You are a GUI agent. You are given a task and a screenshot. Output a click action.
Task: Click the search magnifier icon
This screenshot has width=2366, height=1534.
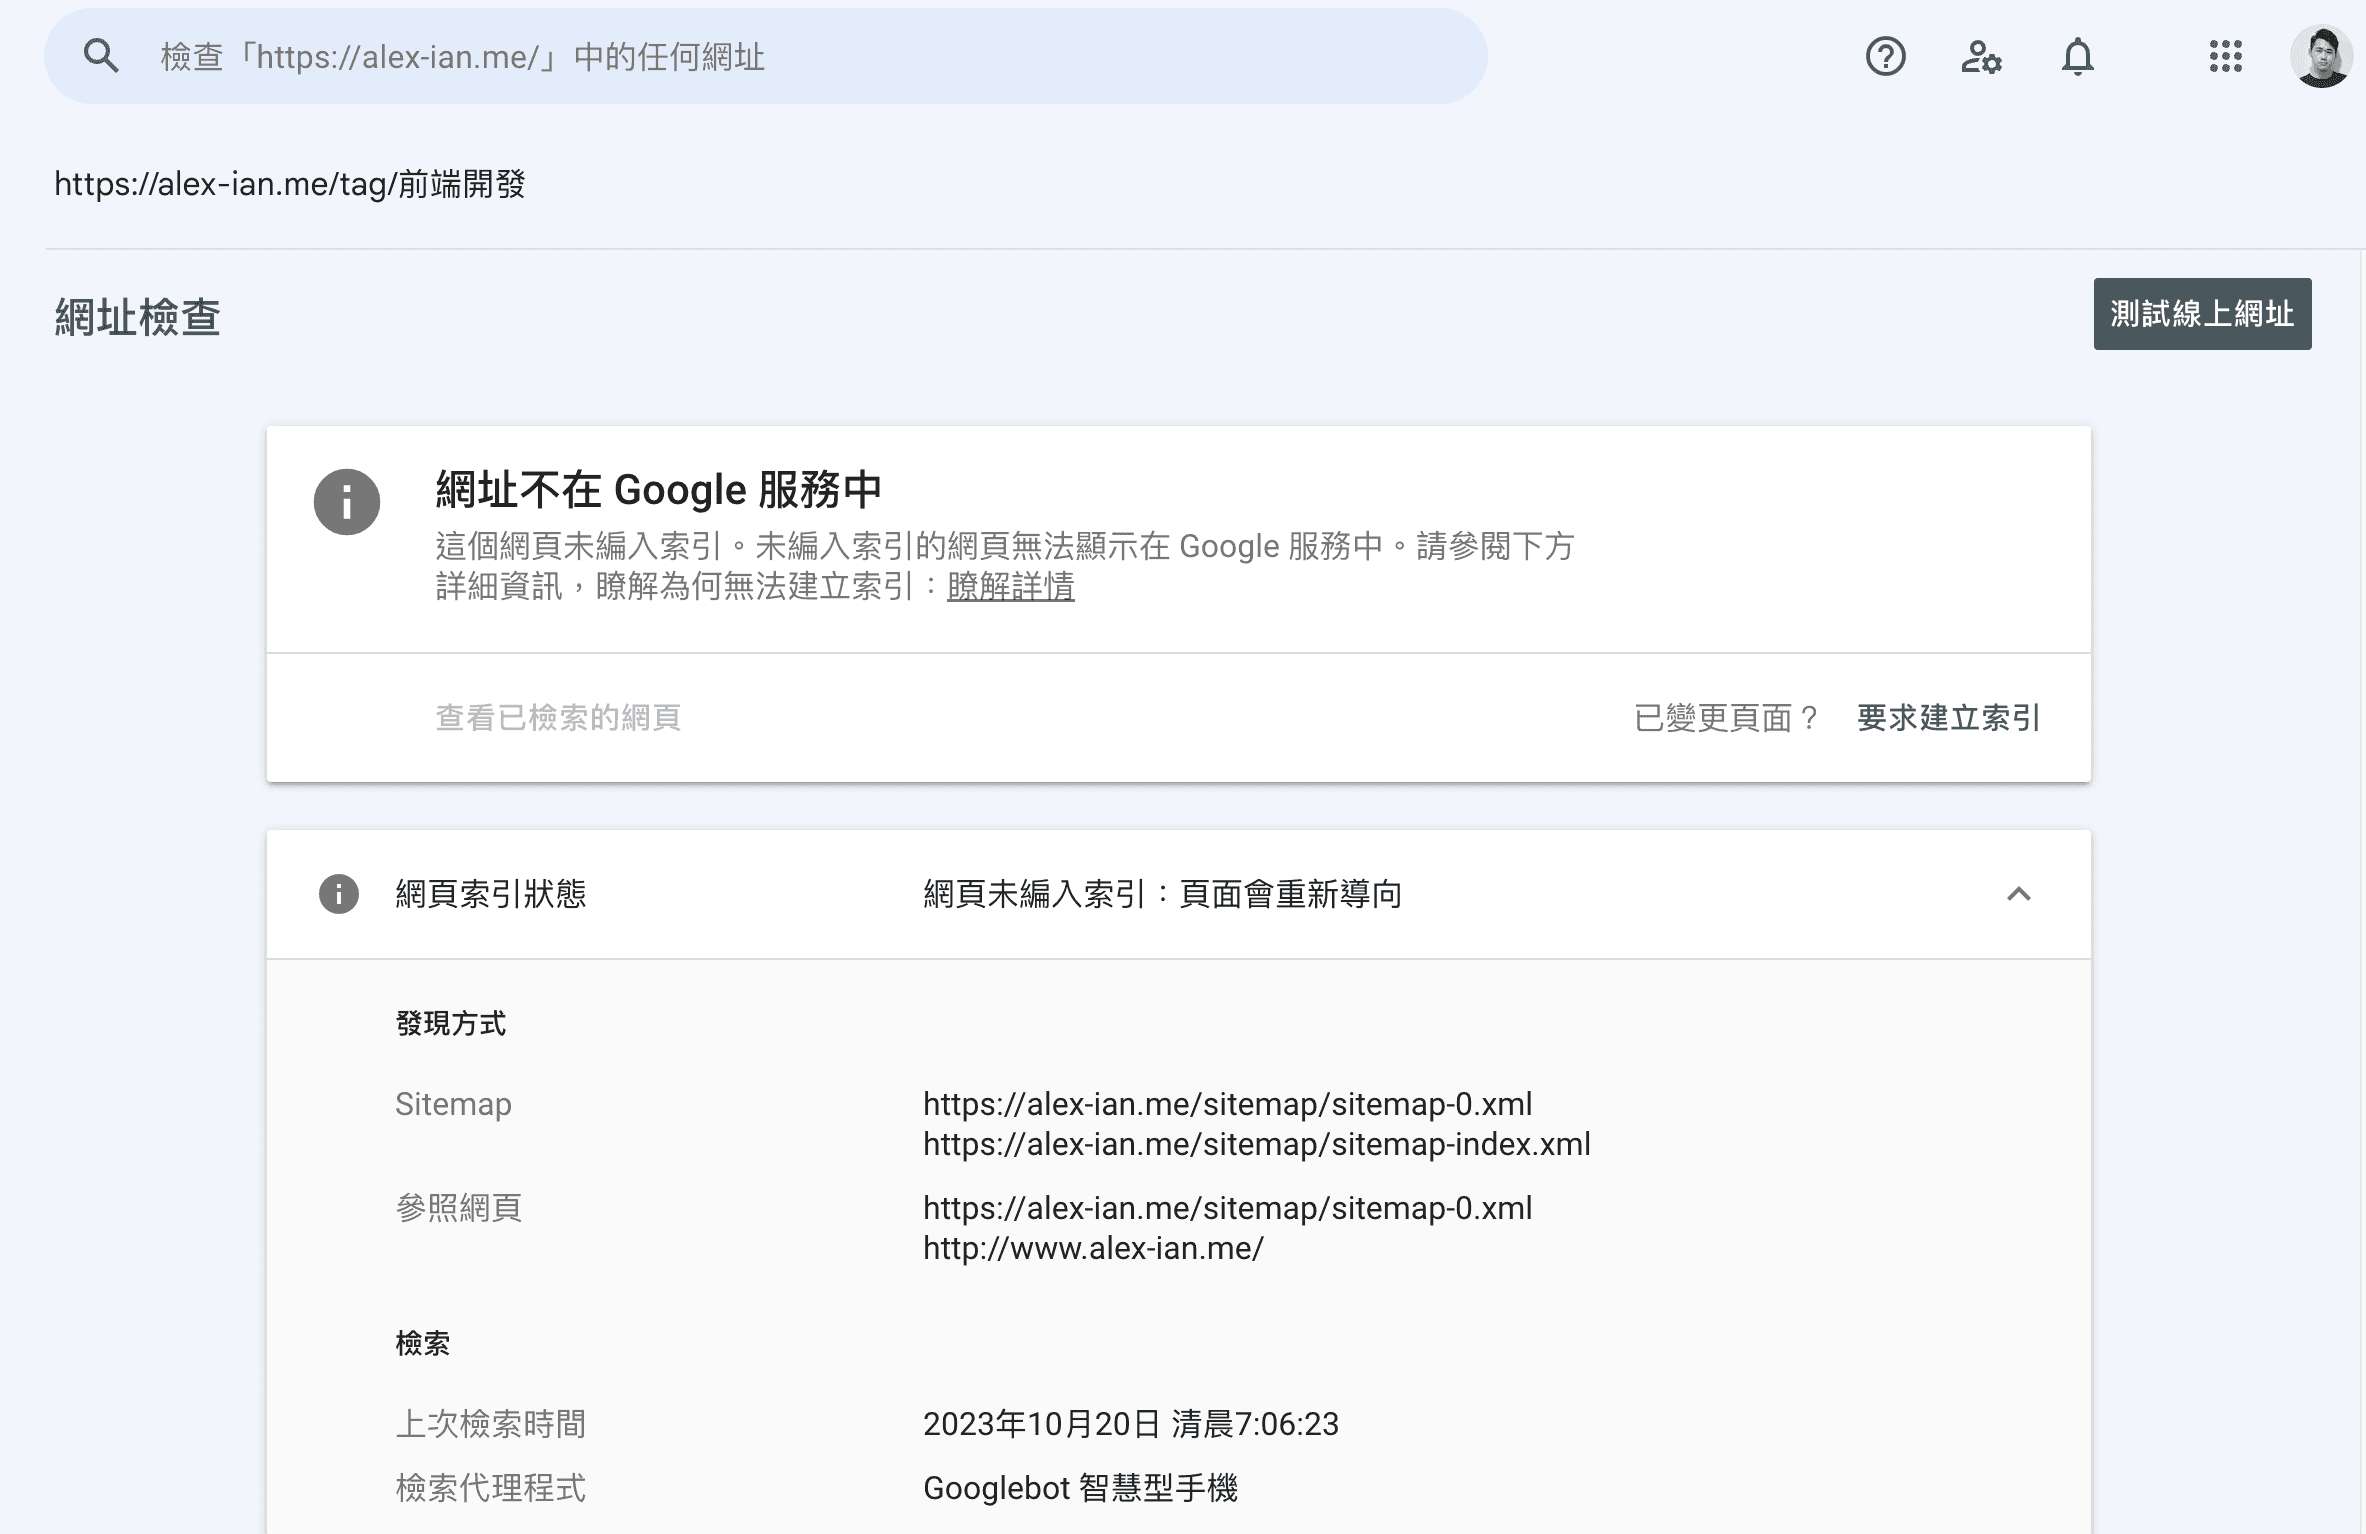click(101, 56)
